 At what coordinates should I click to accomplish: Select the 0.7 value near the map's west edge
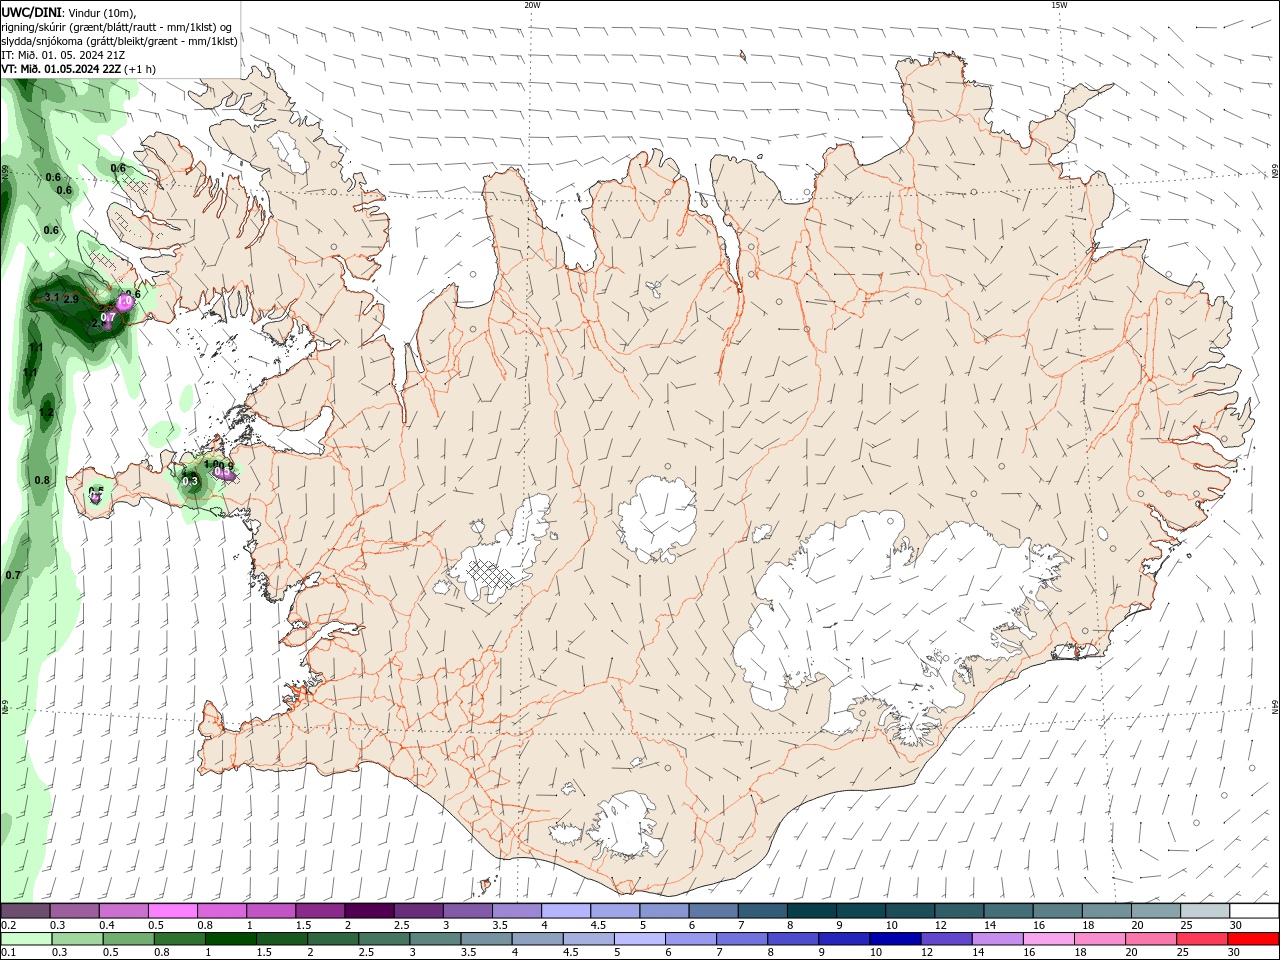point(13,575)
